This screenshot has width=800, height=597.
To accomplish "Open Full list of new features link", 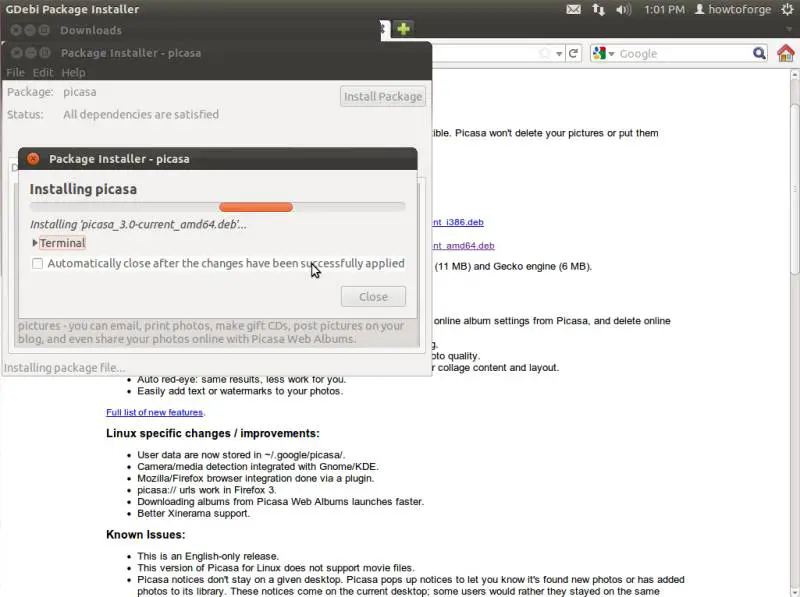I will (155, 412).
